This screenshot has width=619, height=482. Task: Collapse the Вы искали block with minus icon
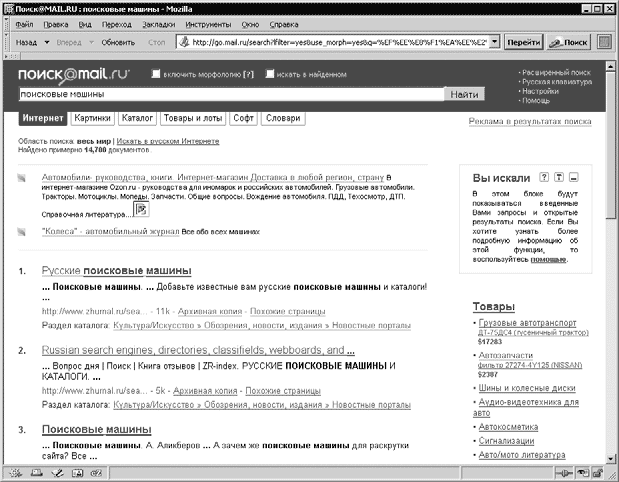click(574, 177)
